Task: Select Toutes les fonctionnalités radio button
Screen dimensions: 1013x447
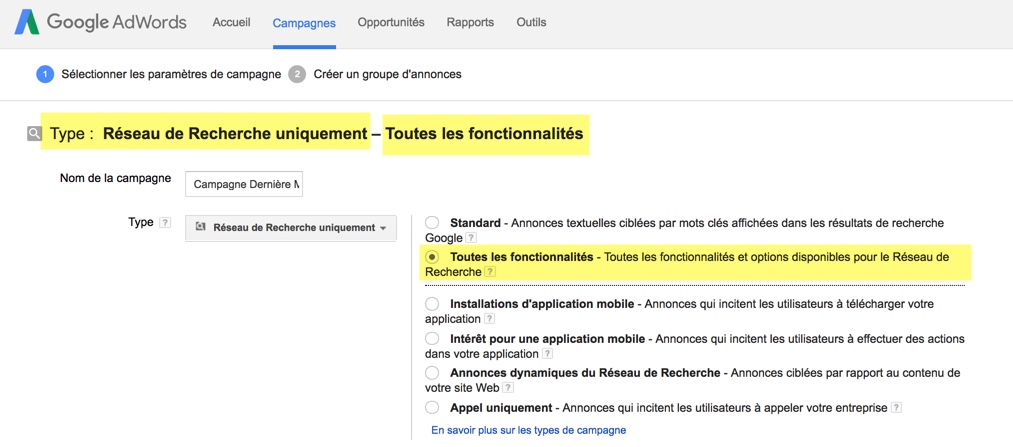Action: tap(432, 257)
